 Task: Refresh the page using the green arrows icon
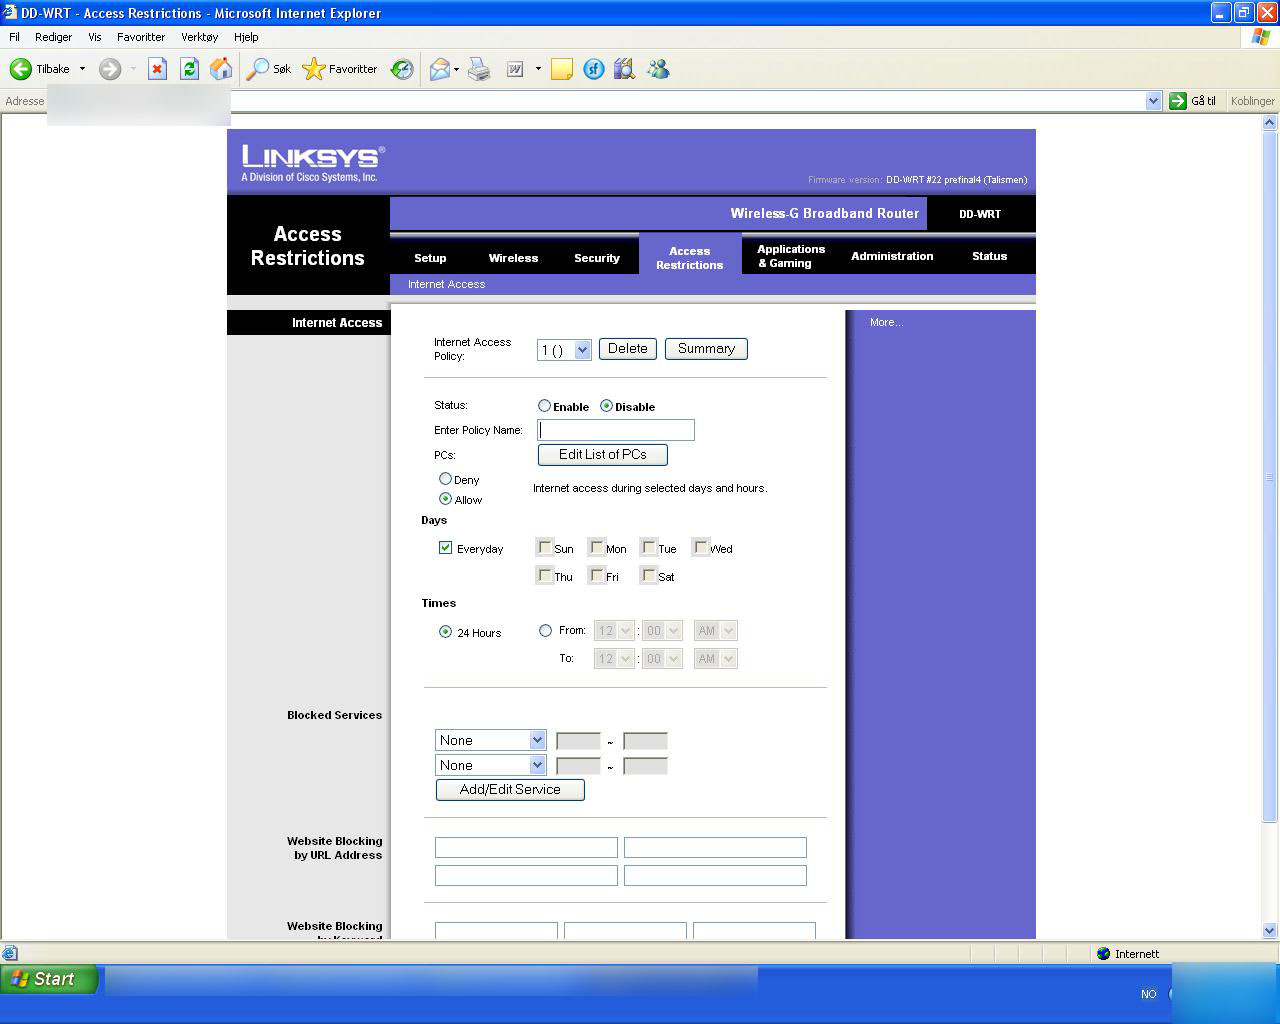pos(189,69)
